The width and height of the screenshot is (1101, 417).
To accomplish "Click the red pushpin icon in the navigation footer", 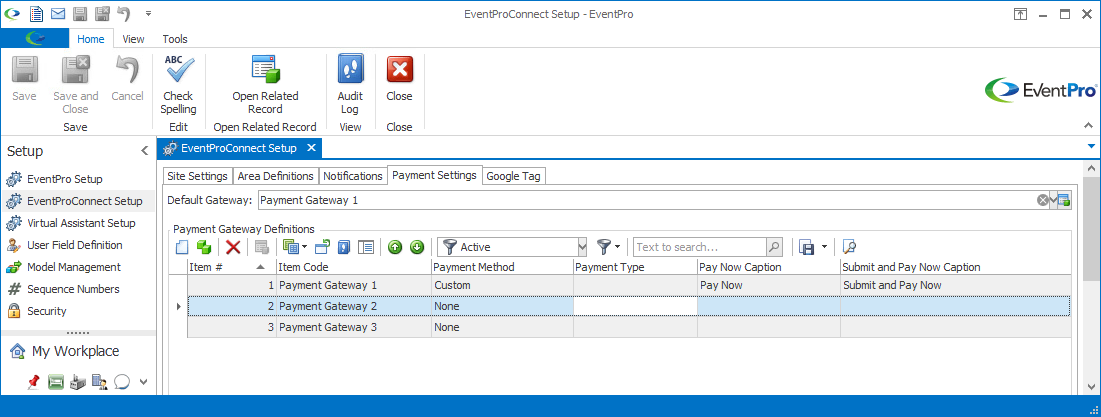I will tap(33, 382).
